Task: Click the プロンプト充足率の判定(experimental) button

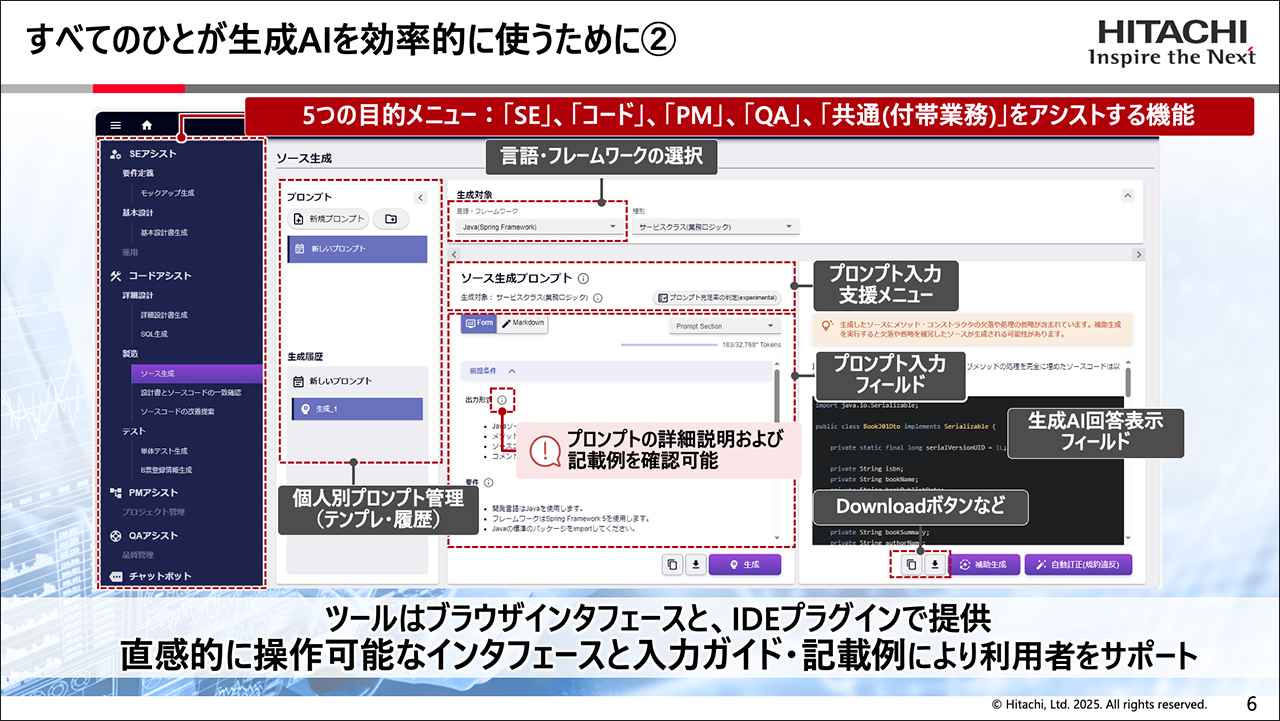Action: tap(715, 298)
